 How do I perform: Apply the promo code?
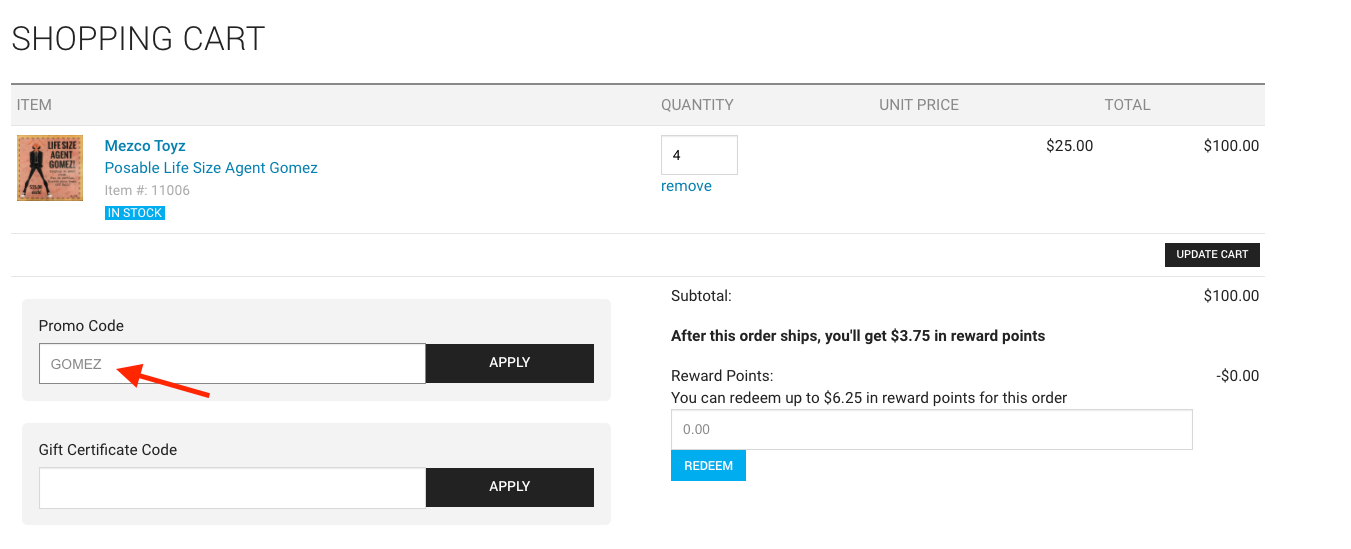(510, 363)
